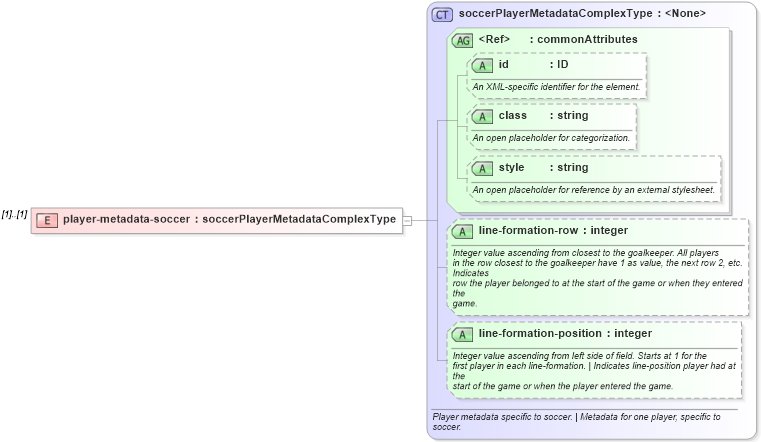Click the A badge beside line-formation-position
The width and height of the screenshot is (761, 442).
coord(462,334)
